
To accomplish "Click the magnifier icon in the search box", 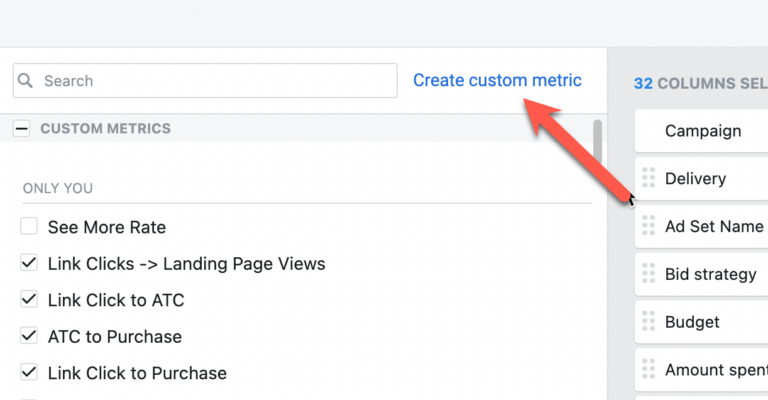I will pos(26,81).
